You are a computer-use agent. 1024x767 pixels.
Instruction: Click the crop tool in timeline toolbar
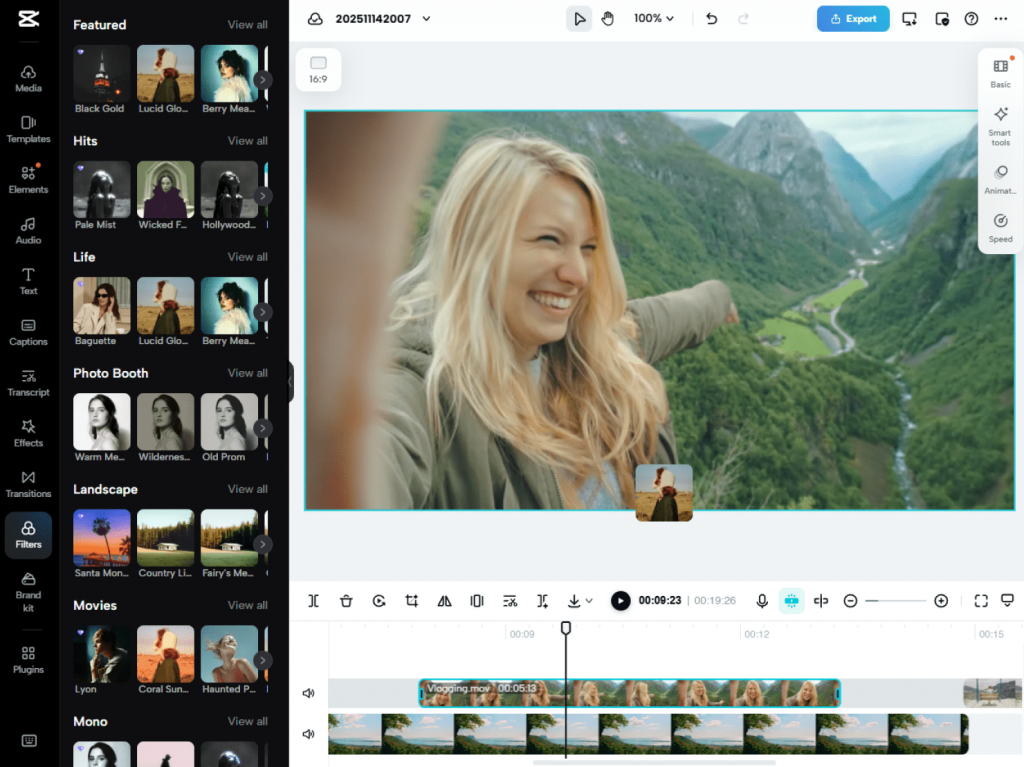(x=411, y=600)
